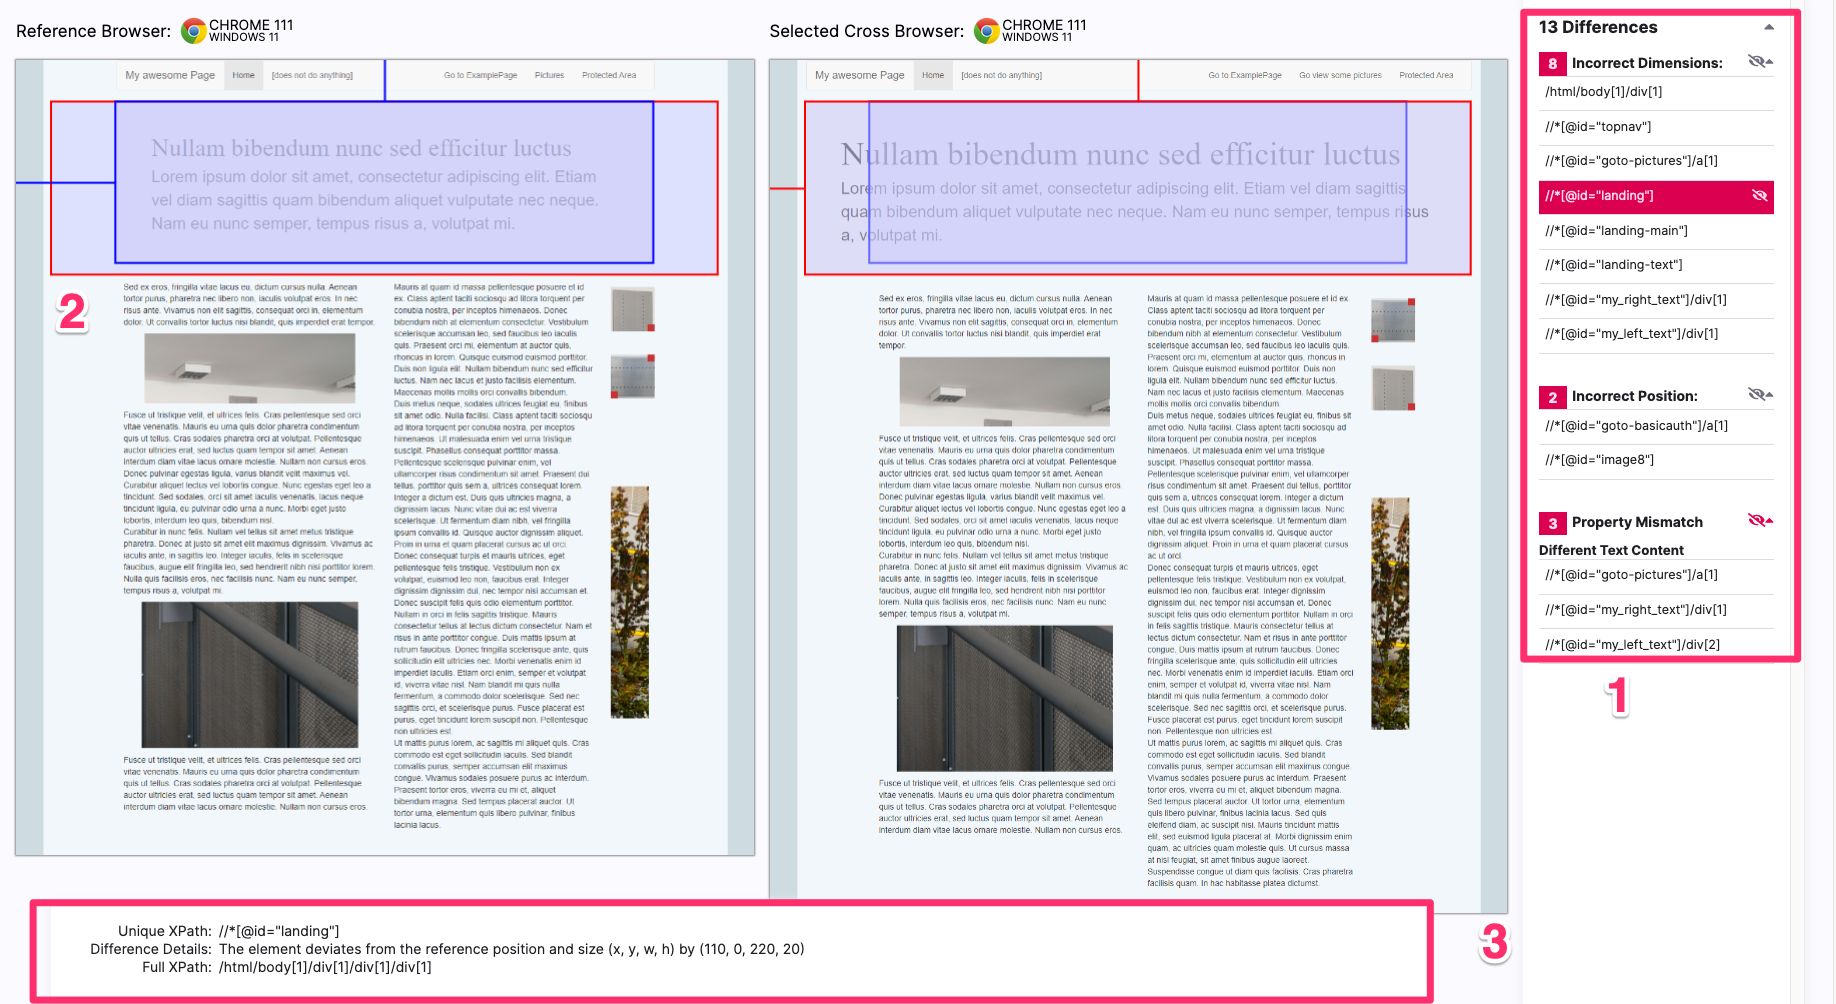Select the /html/body[1]/div[1] difference row
Viewport: 1836px width, 1004px height.
(1656, 92)
